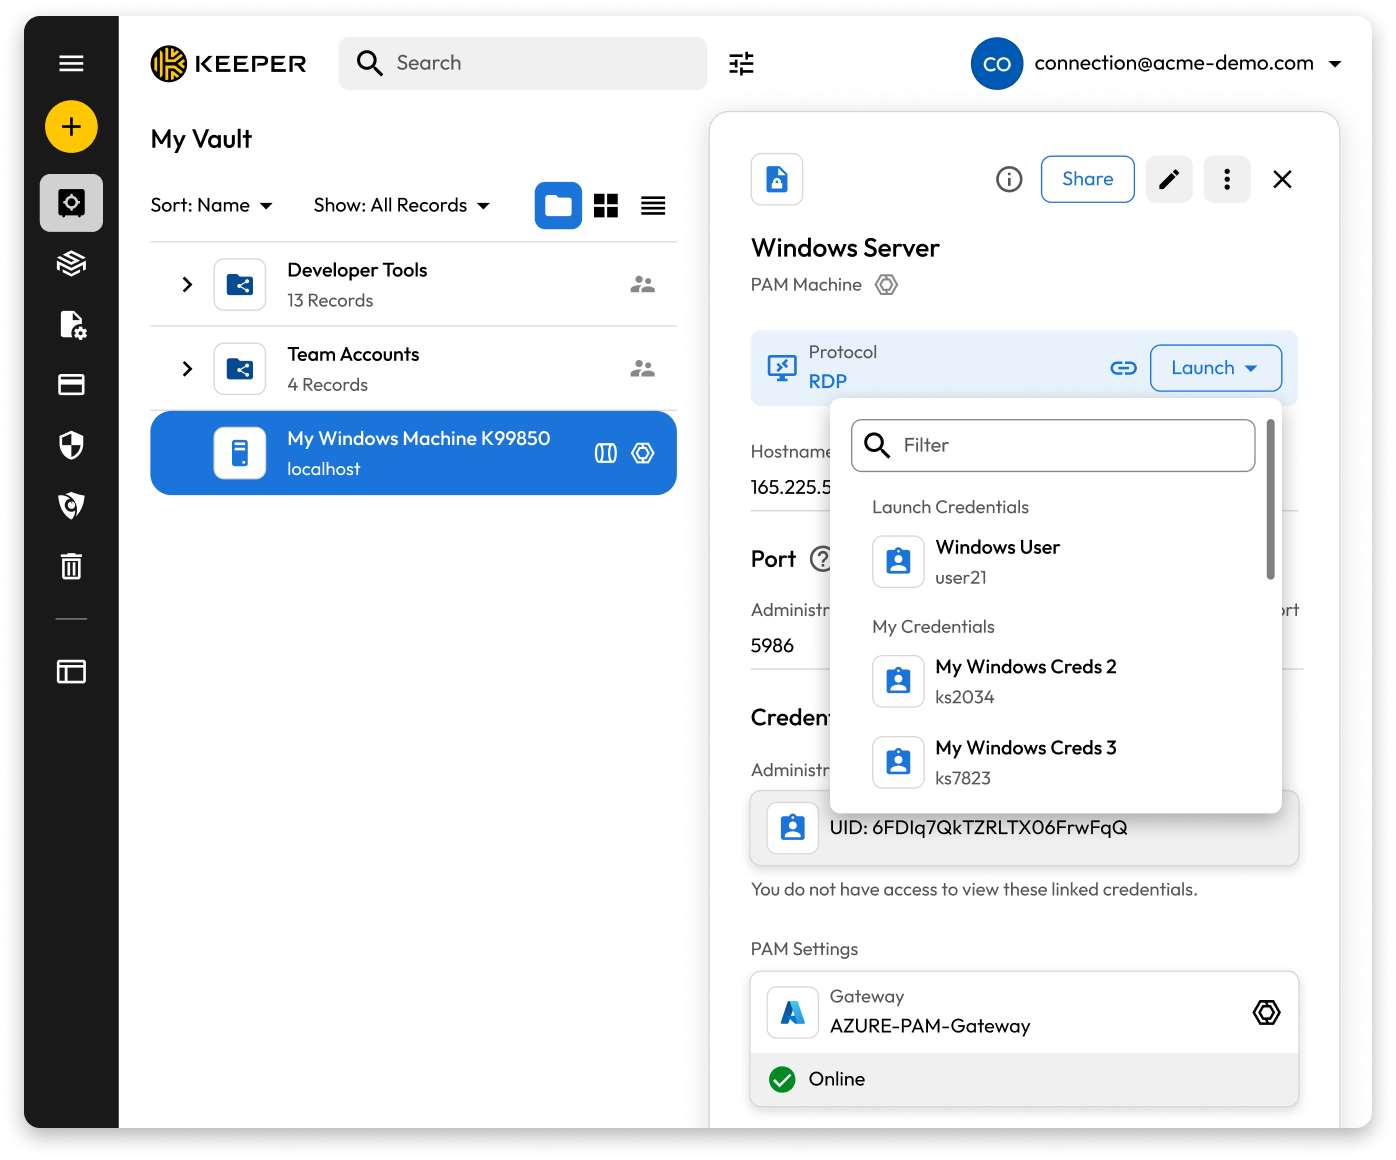
Task: Open the three-dot more options menu
Action: coord(1226,180)
